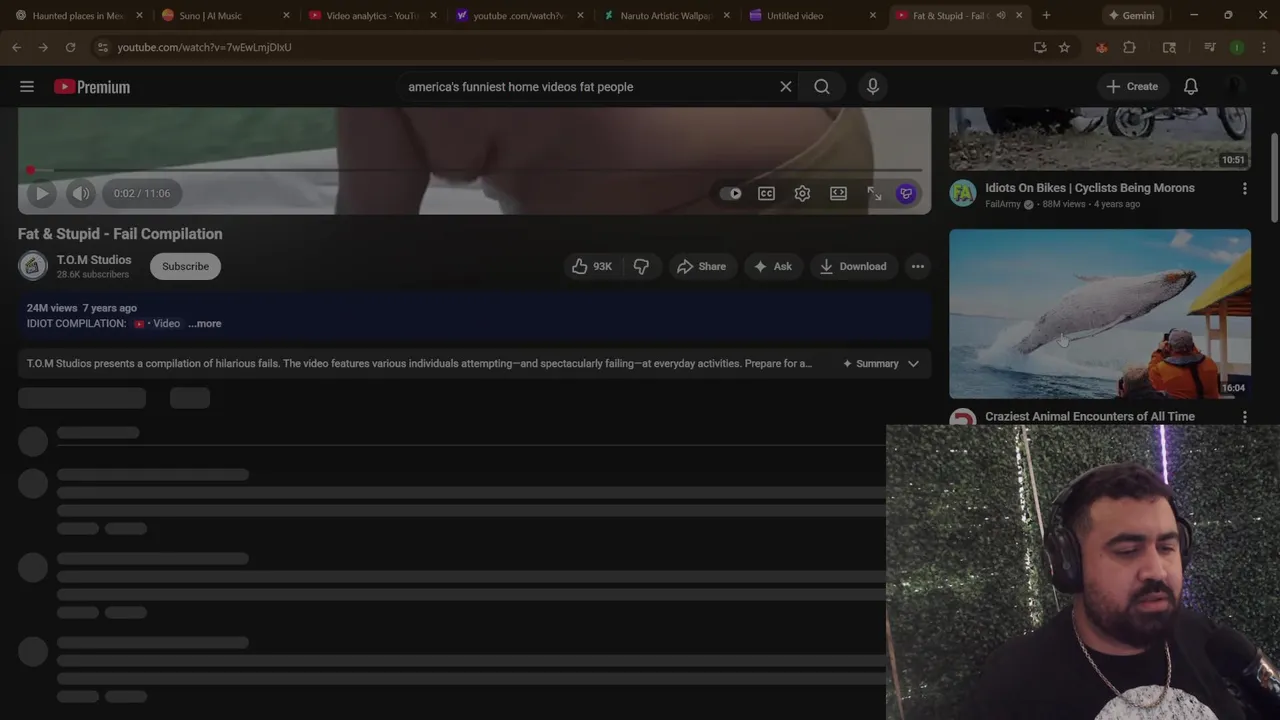Image resolution: width=1280 pixels, height=720 pixels.
Task: Start voice search with microphone
Action: click(x=873, y=87)
